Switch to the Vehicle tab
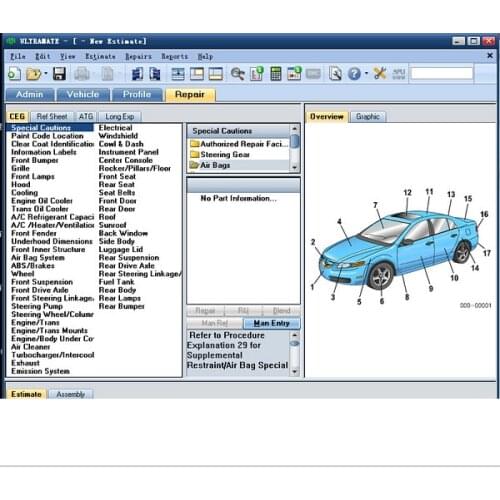 [83, 94]
